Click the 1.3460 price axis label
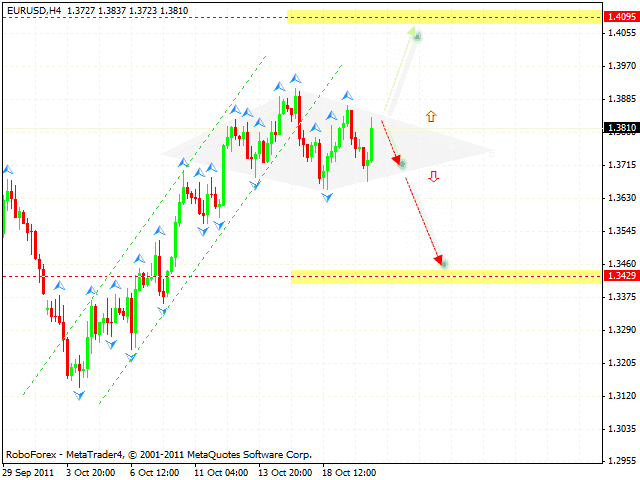 tap(622, 264)
